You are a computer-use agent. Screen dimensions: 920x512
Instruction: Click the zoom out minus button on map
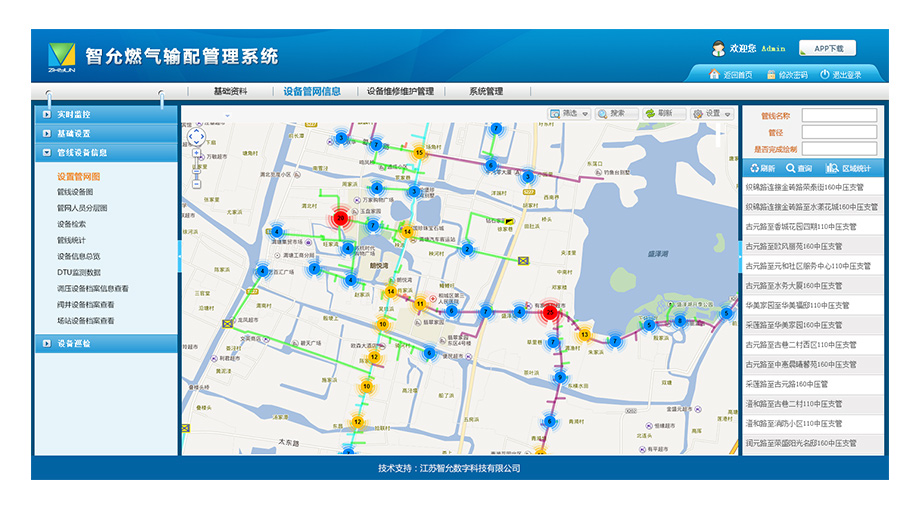click(196, 184)
